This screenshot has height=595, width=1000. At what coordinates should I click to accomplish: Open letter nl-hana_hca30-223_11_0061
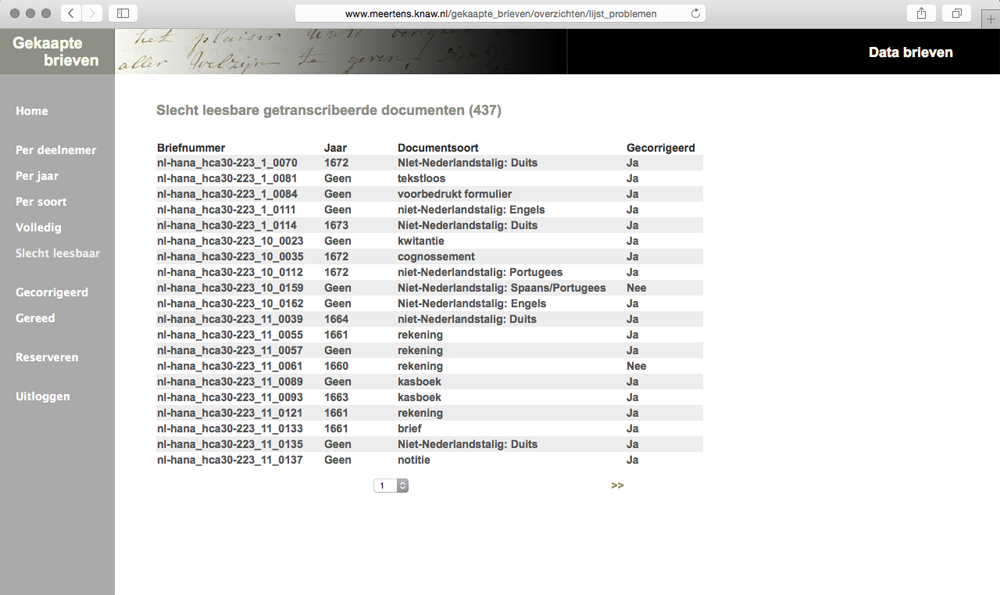click(229, 366)
